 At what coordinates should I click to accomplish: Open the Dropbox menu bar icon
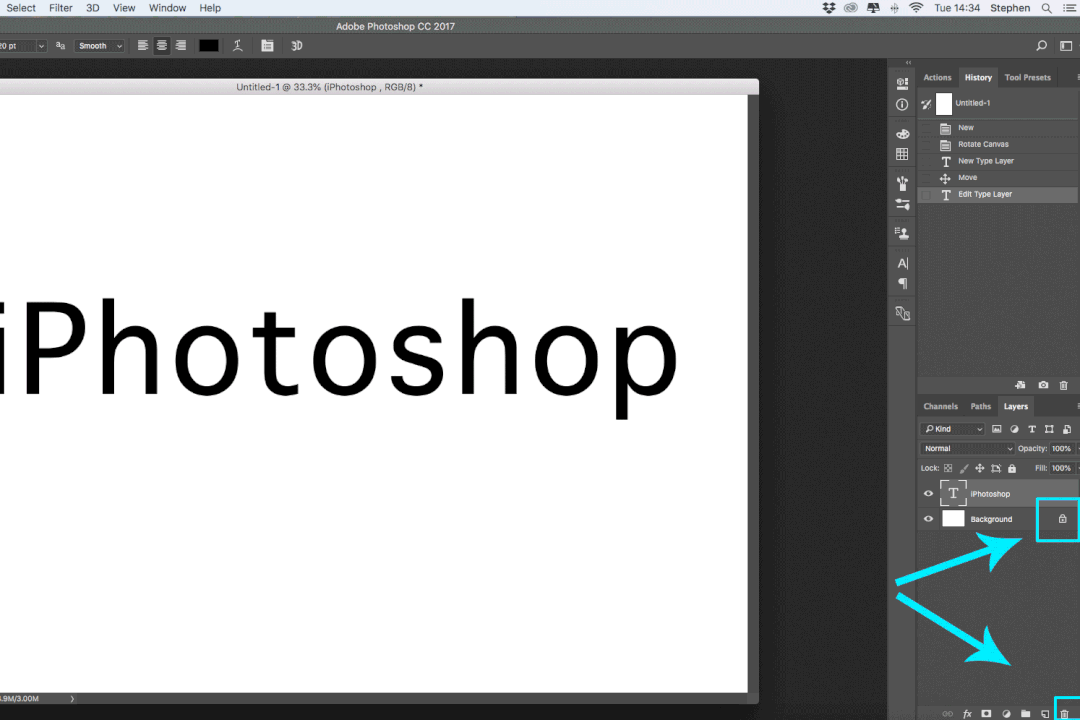[829, 8]
